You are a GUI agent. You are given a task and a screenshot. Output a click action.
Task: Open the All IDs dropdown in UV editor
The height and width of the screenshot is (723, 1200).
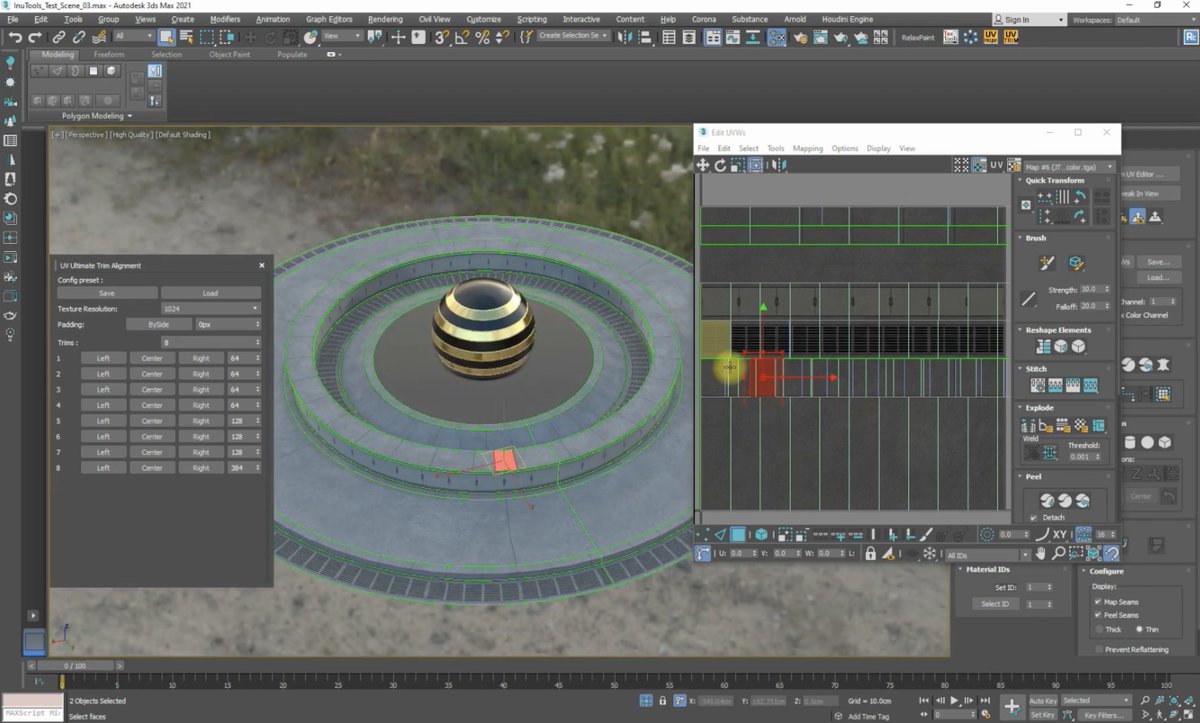[986, 555]
